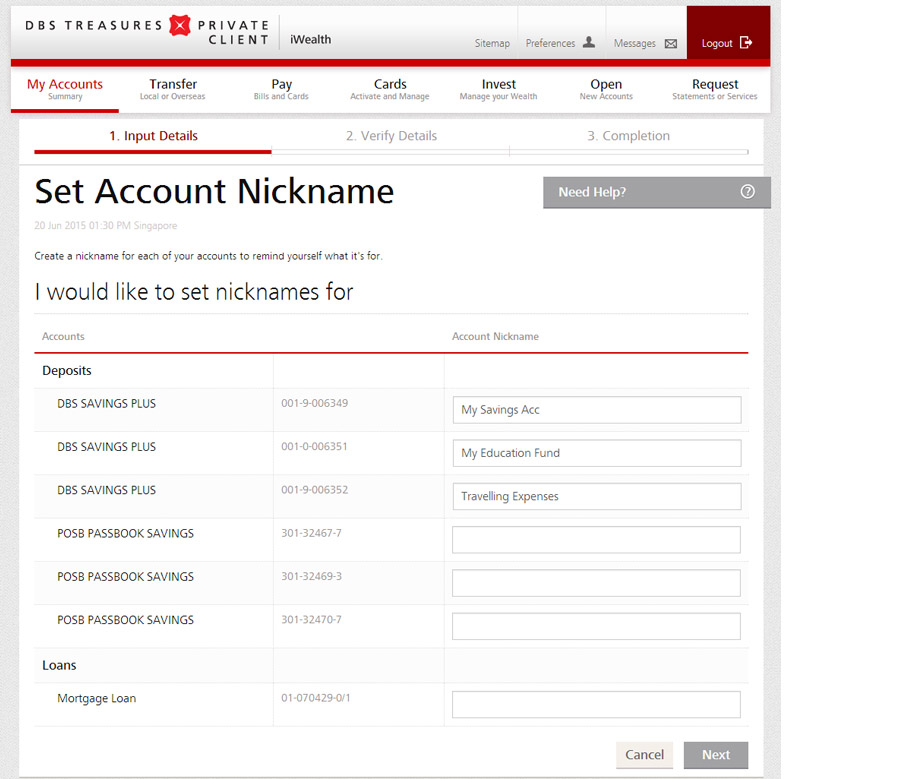Click DBS SAVINGS PLUS label for 001-9-006349
Screen dimensions: 910x779
pos(106,403)
